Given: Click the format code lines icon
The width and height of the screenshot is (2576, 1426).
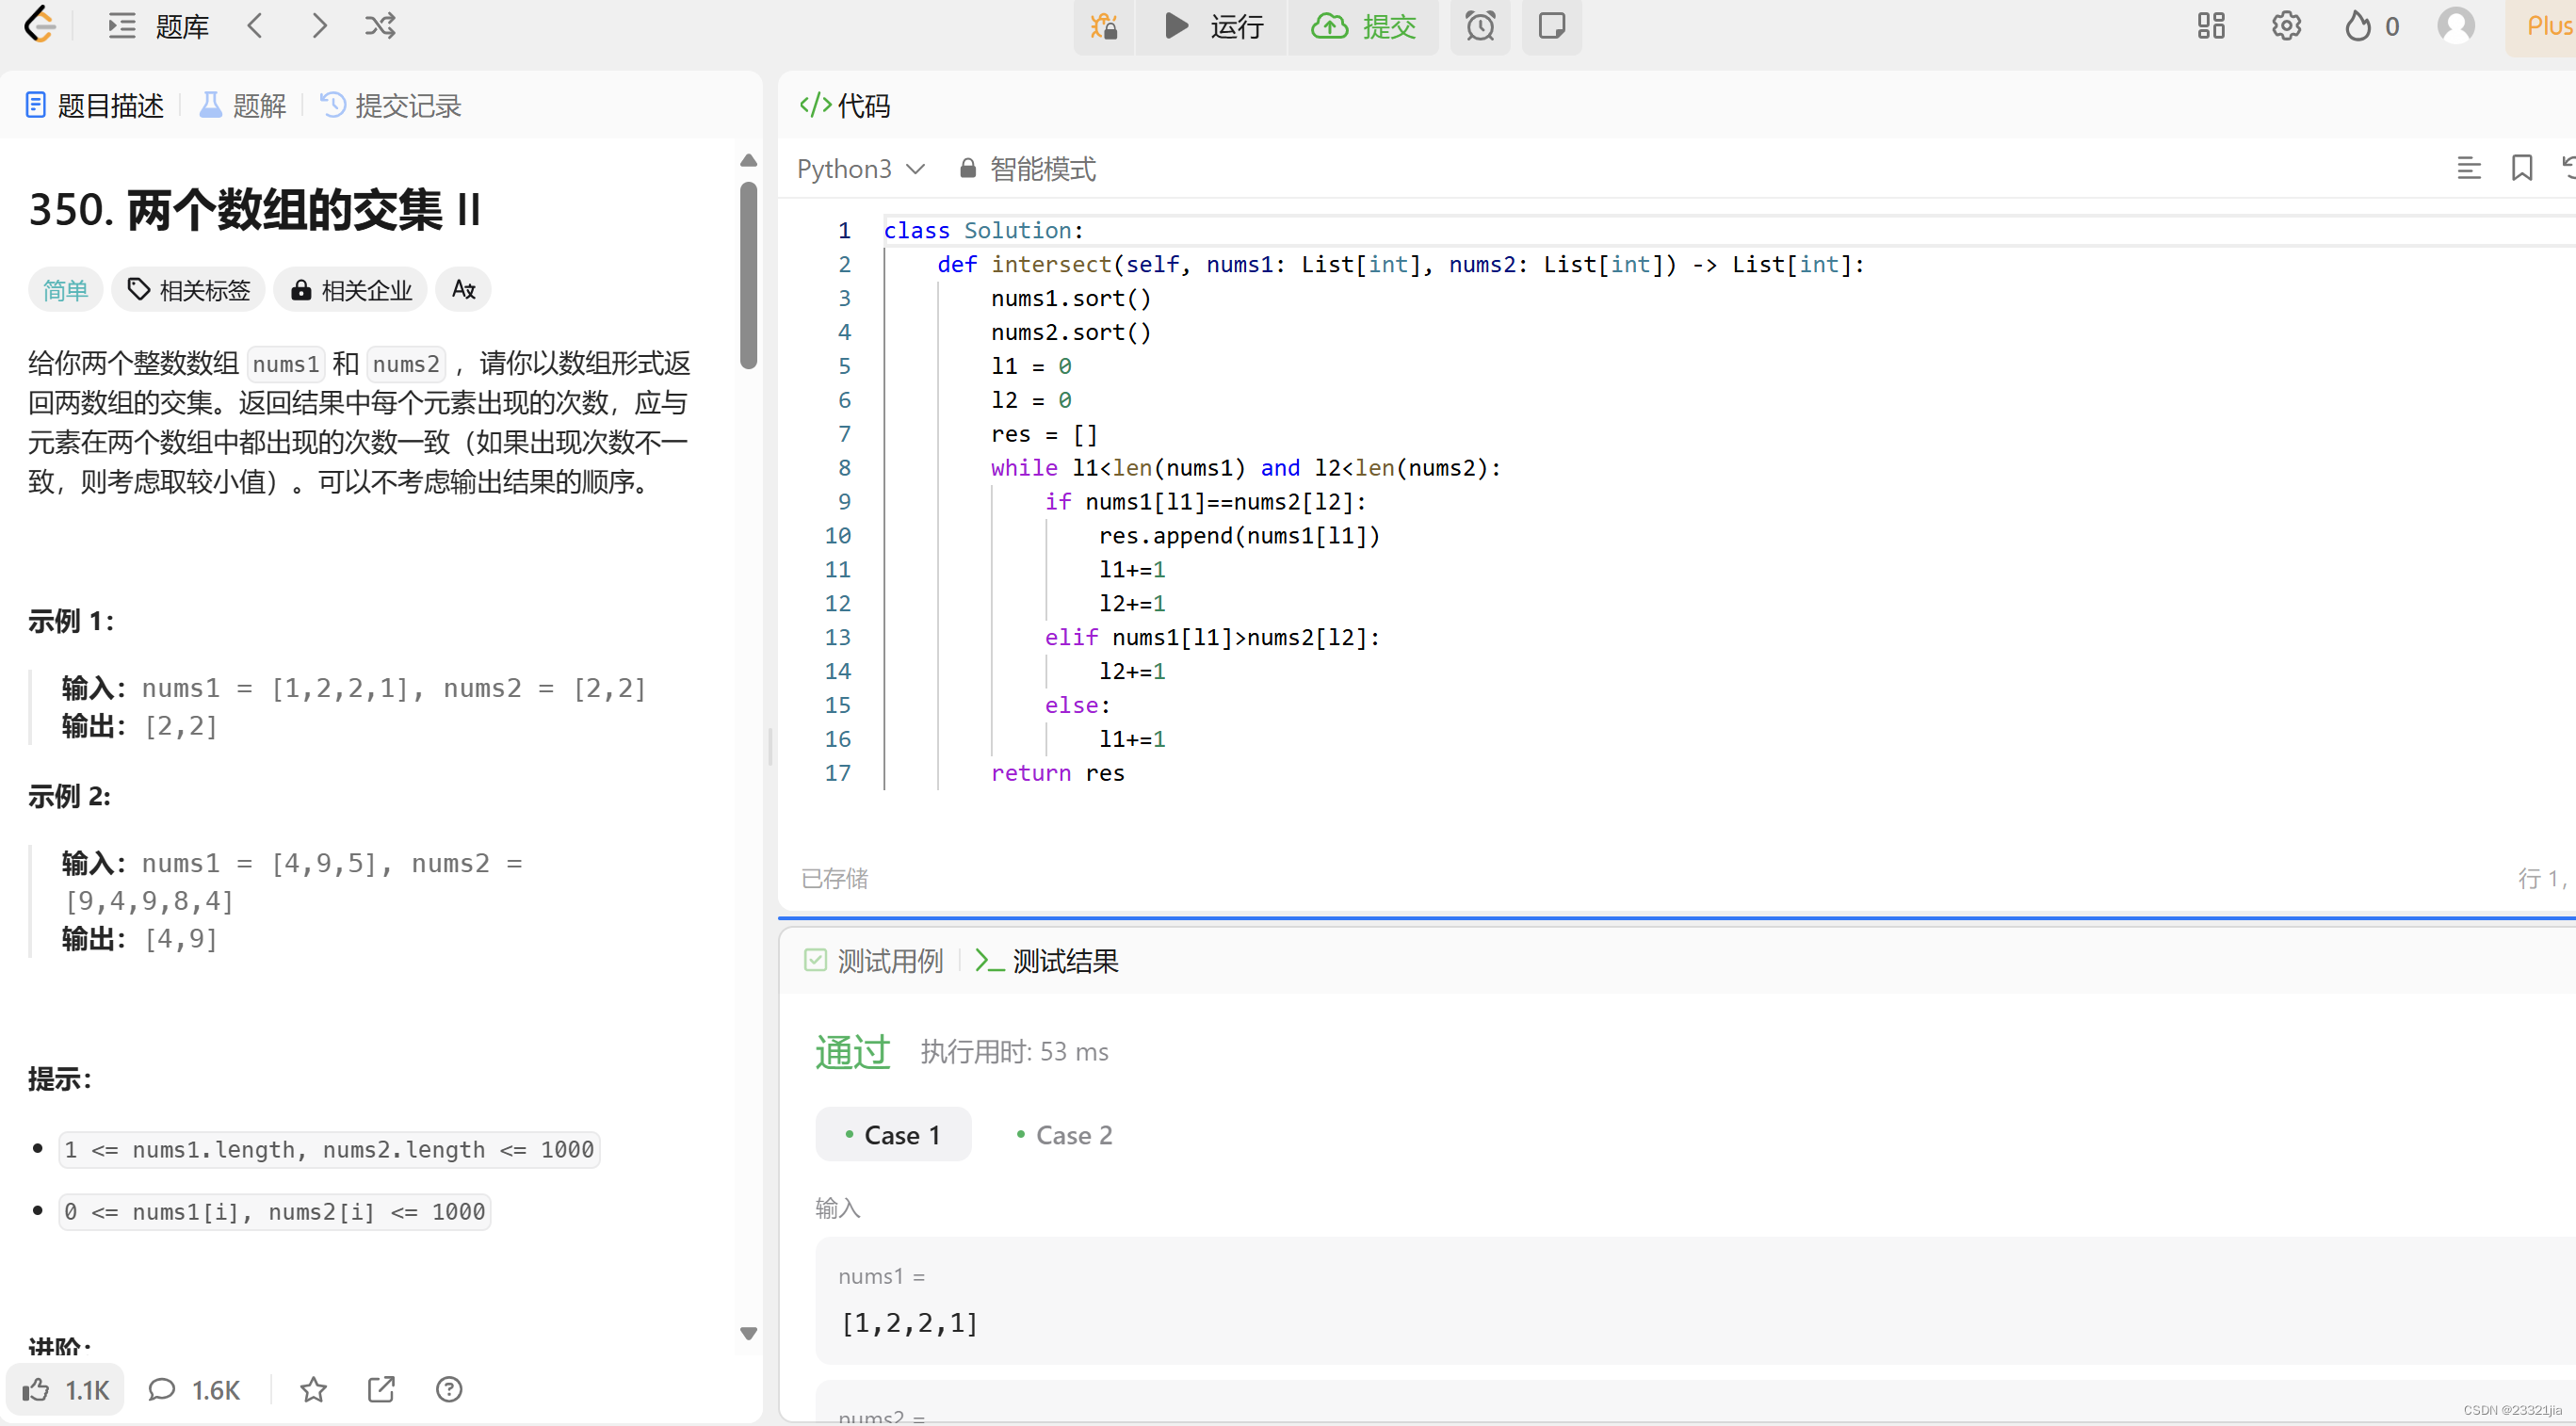Looking at the screenshot, I should click(x=2468, y=168).
